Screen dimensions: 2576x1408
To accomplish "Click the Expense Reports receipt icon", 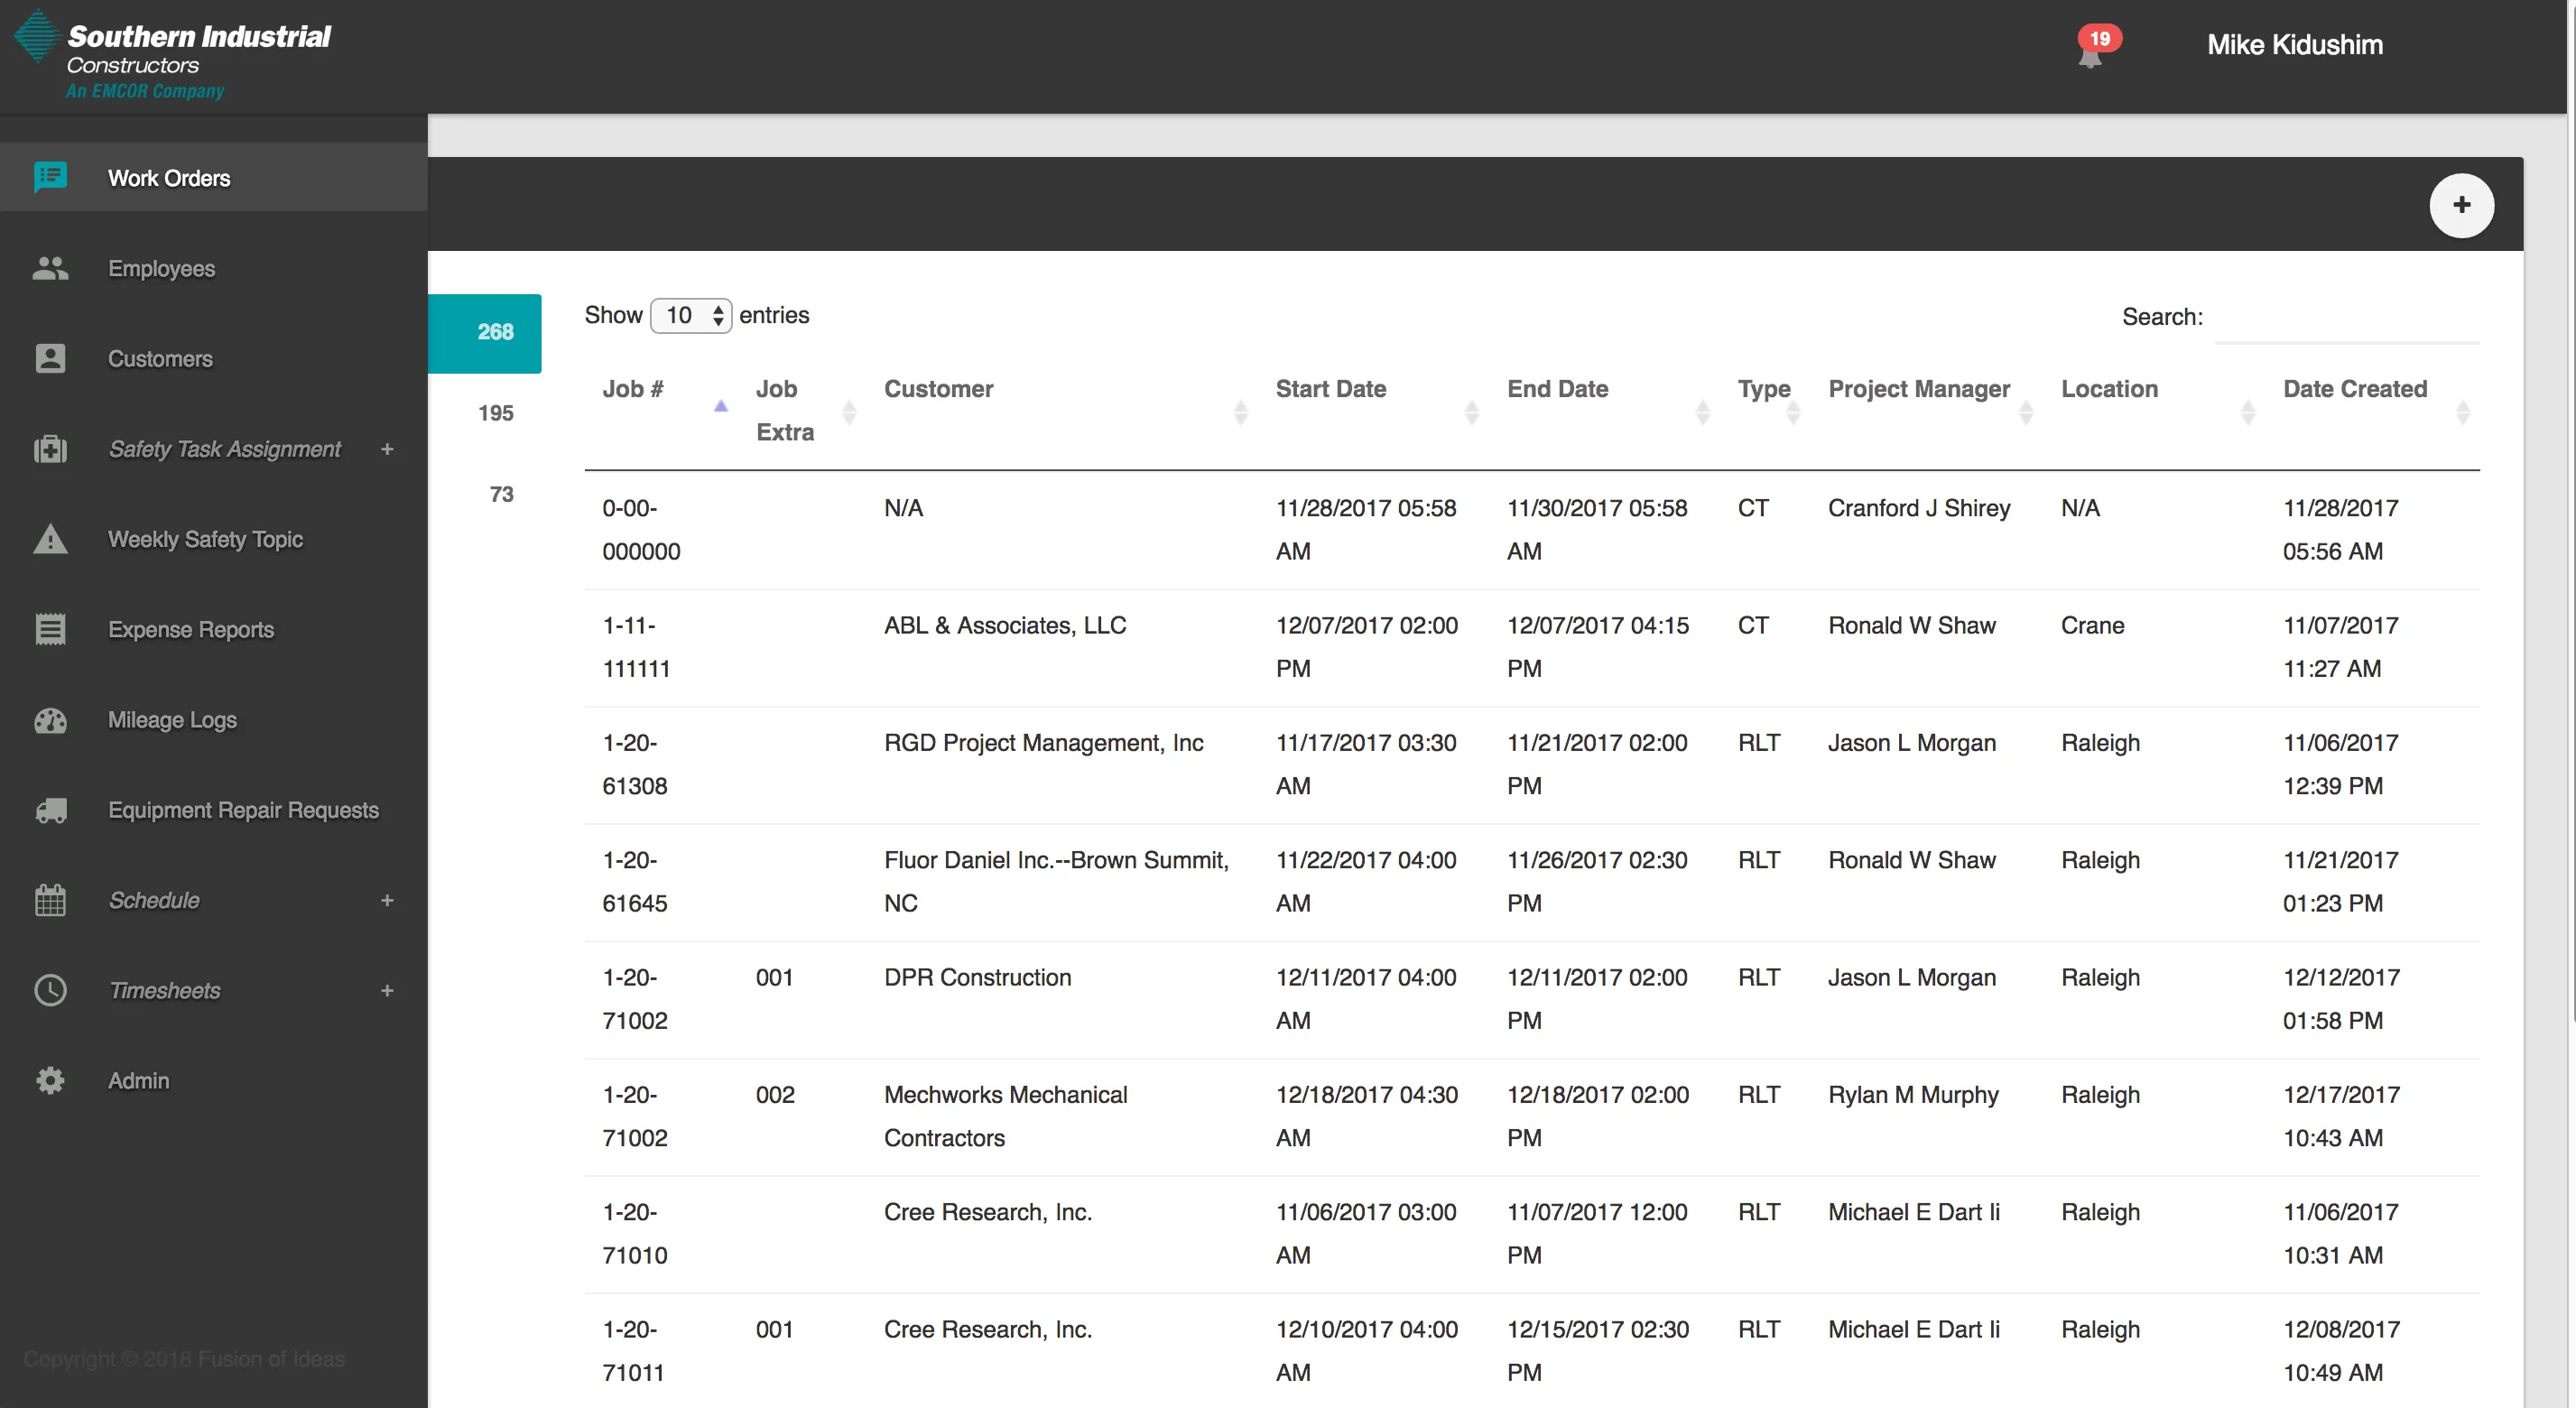I will (x=50, y=629).
